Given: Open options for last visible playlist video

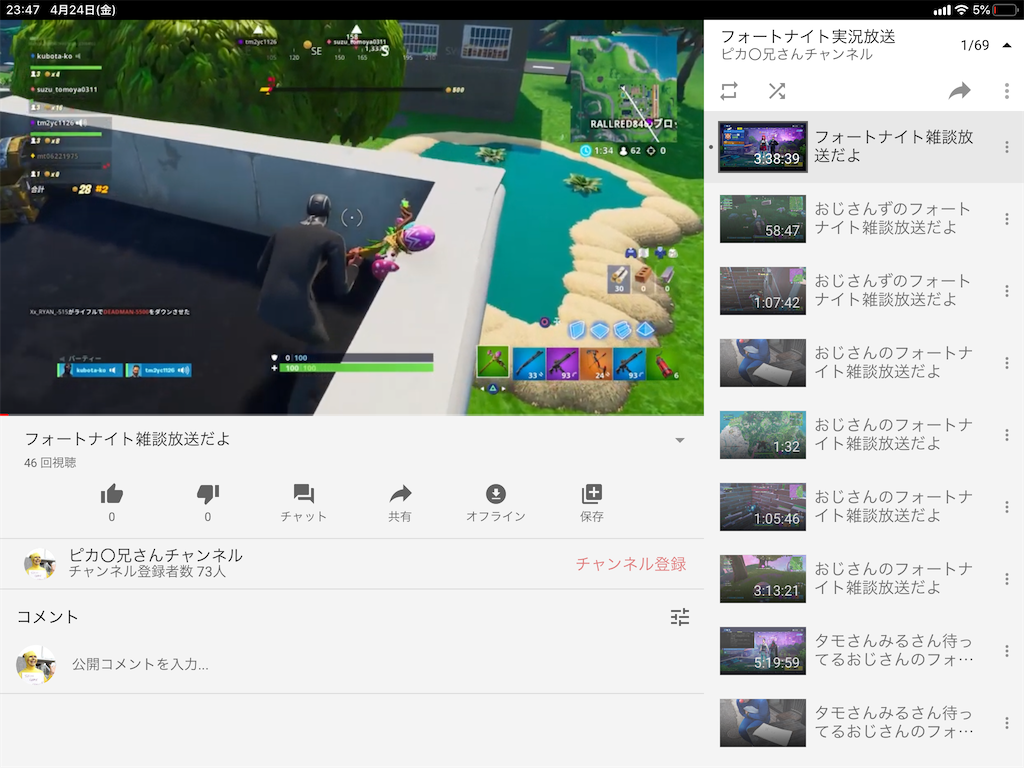Looking at the screenshot, I should pyautogui.click(x=1006, y=723).
